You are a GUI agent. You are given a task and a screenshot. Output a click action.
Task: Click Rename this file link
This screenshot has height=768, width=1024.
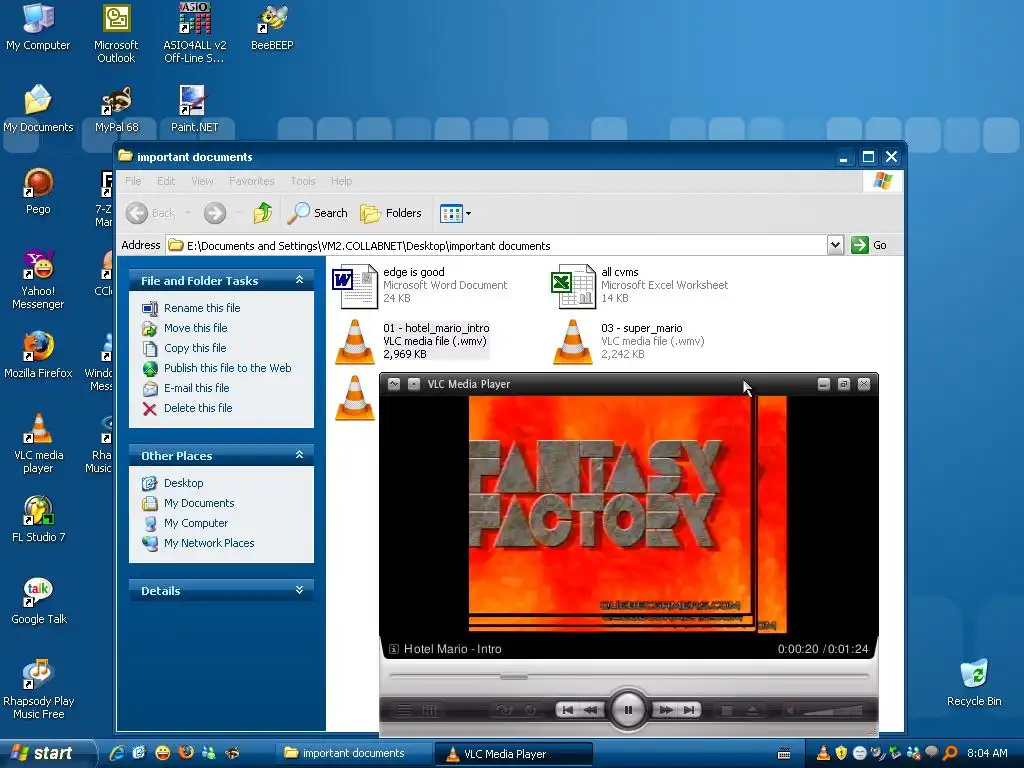pos(202,308)
